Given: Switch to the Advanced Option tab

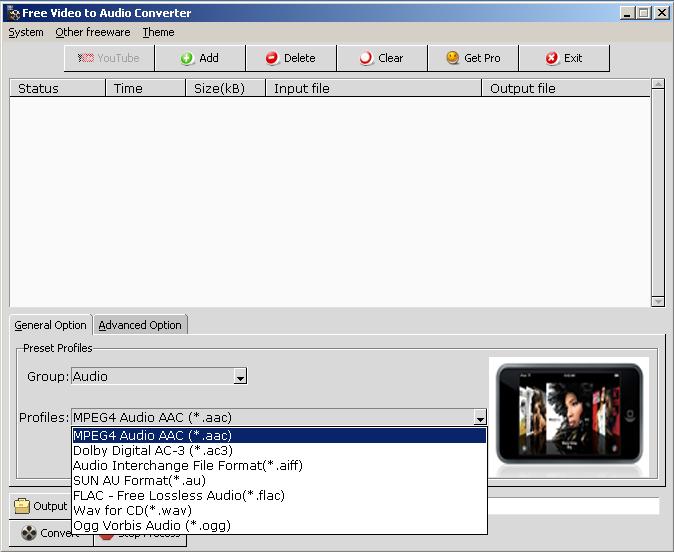Looking at the screenshot, I should (x=140, y=325).
